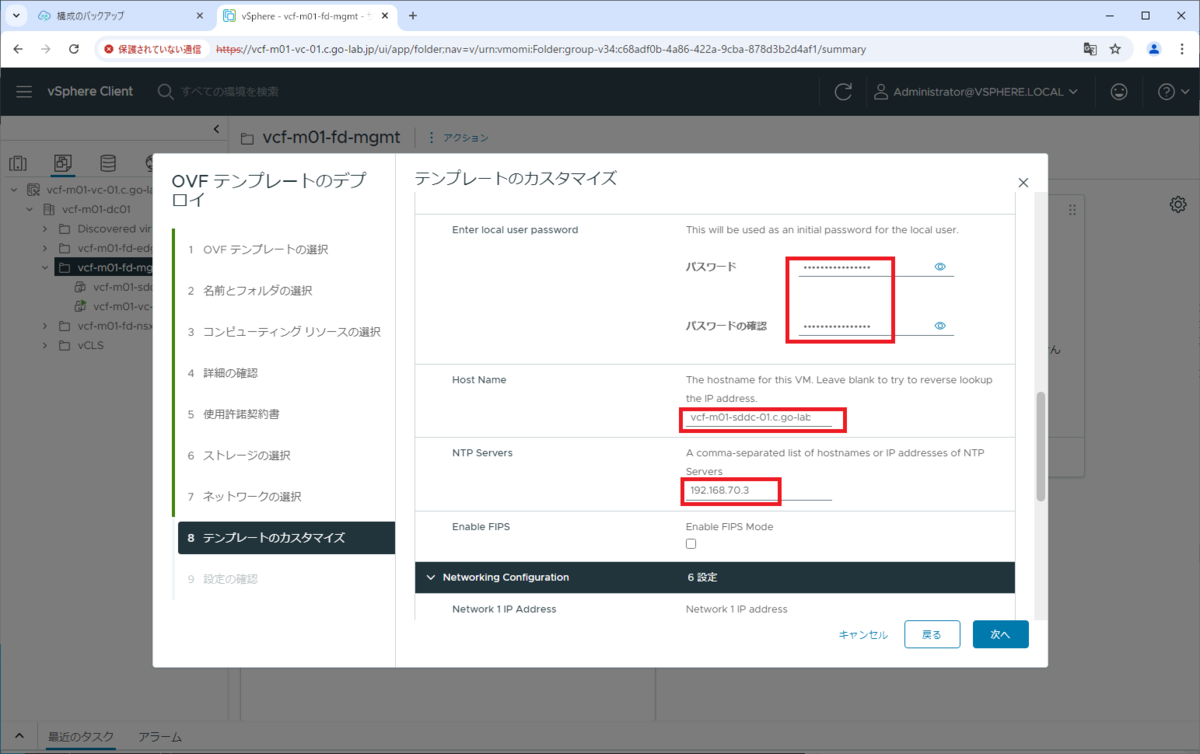Image resolution: width=1200 pixels, height=754 pixels.
Task: Open the Administrator@VSPHERE.LOCAL user menu
Action: (976, 91)
